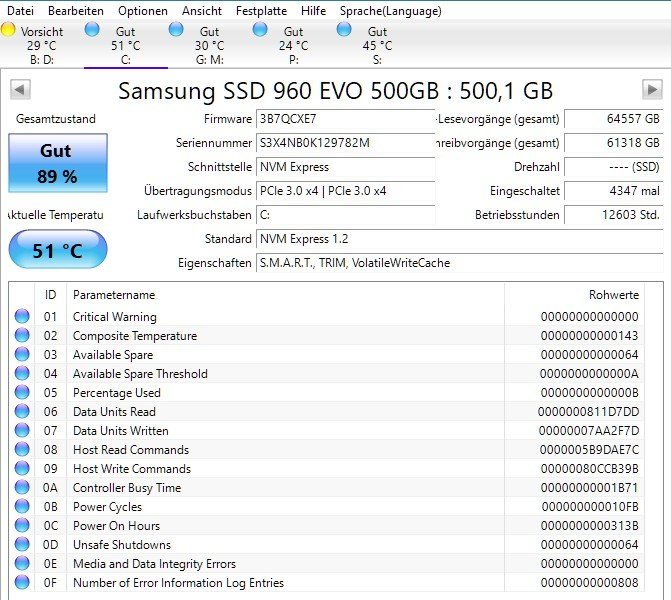Click status orb of Controller Busy Time row

(22, 487)
